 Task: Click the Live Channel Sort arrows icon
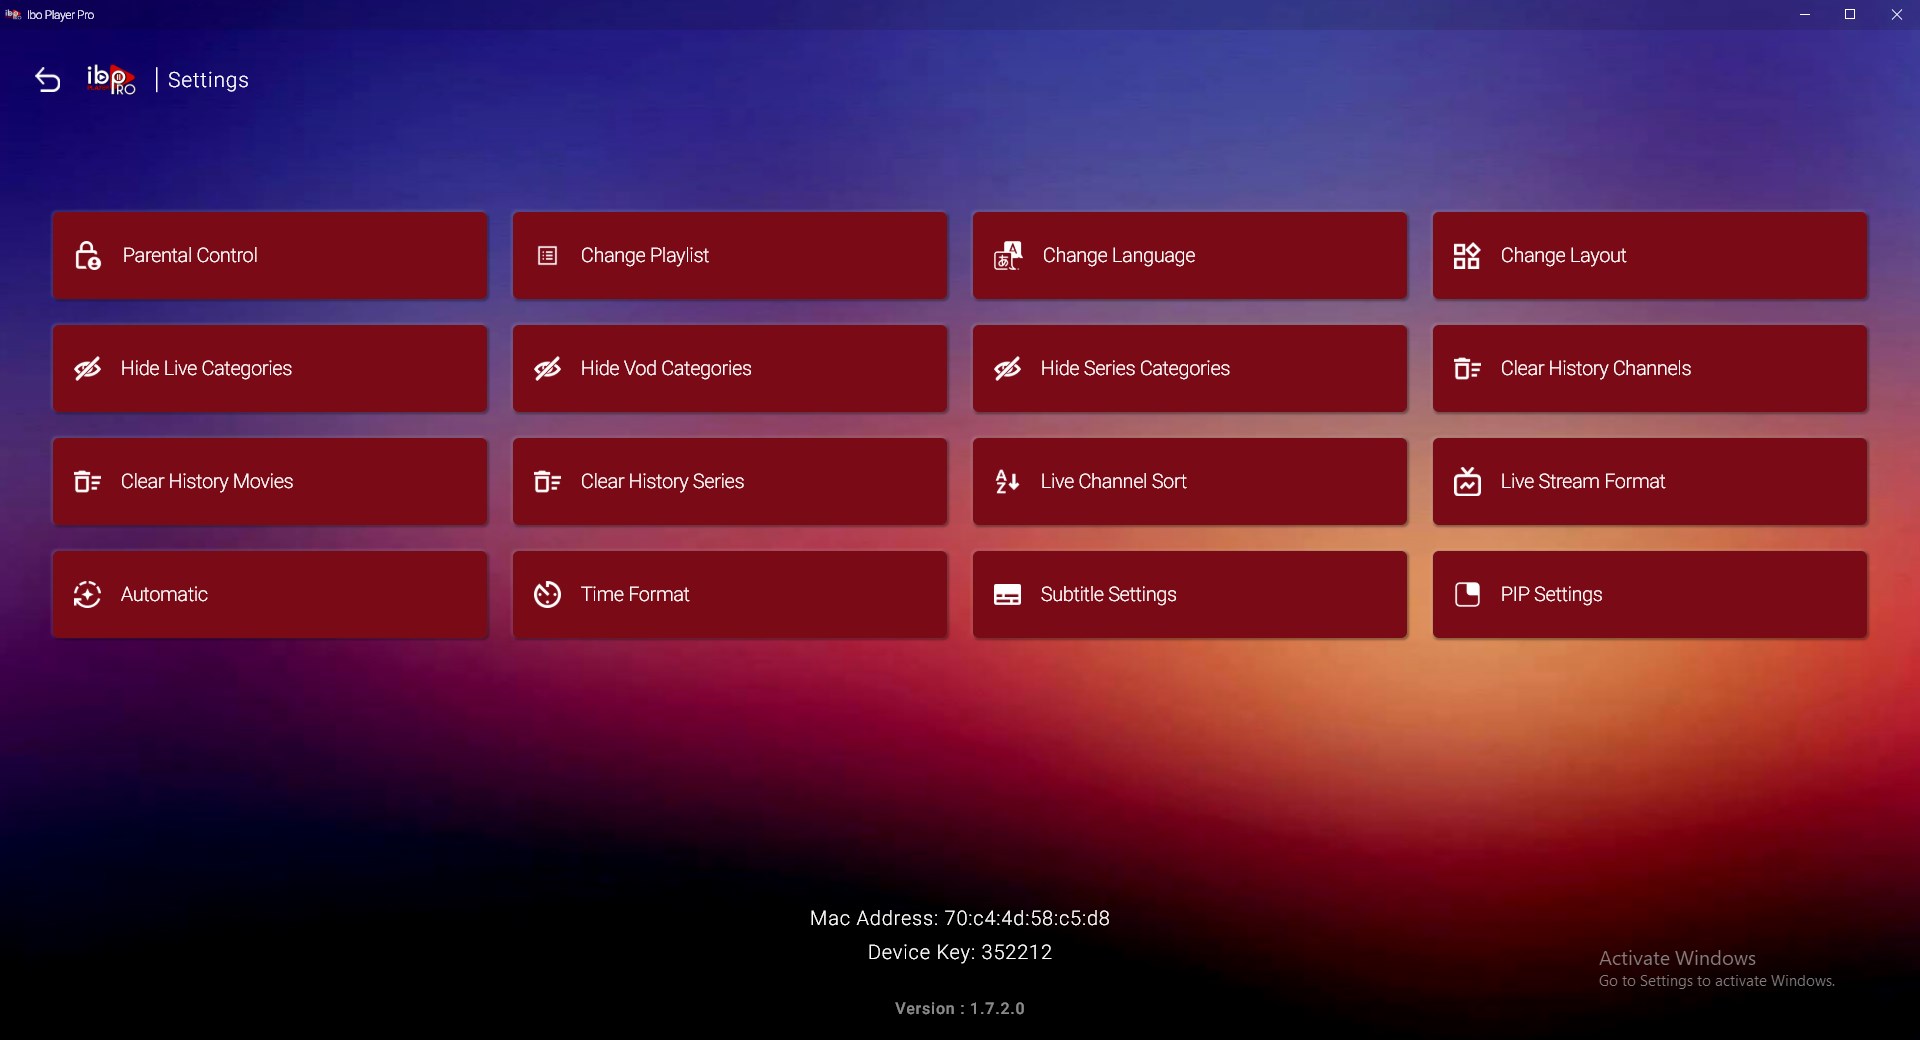tap(1007, 481)
